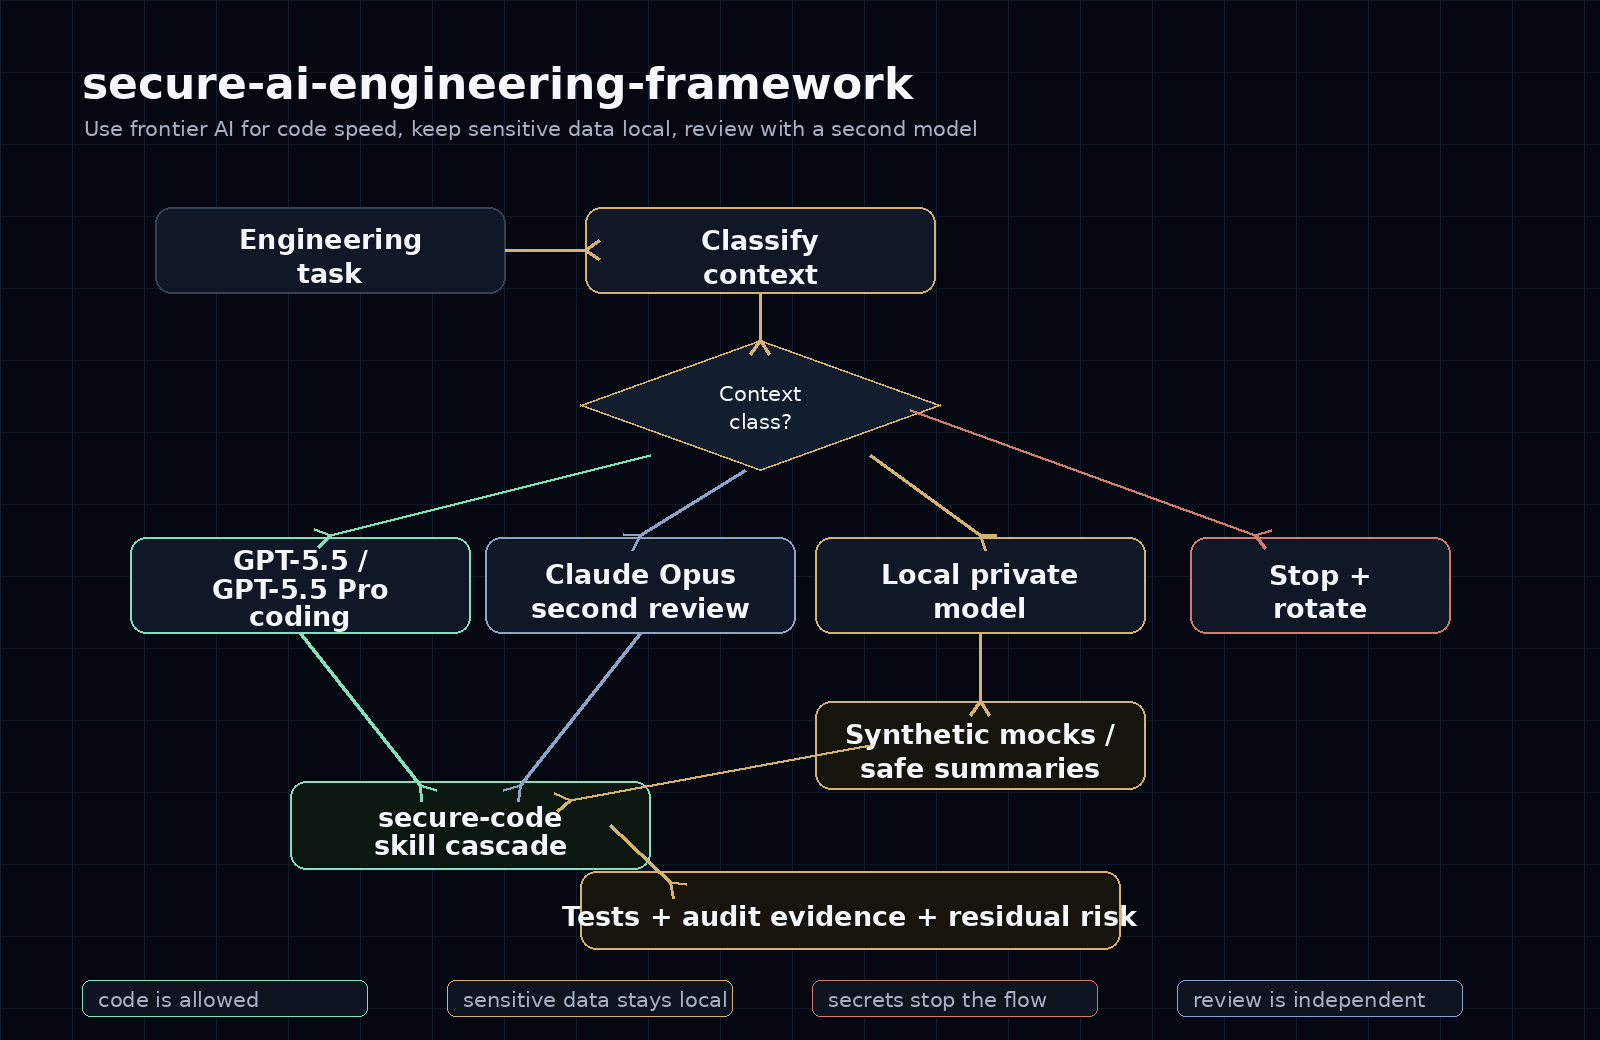1600x1040 pixels.
Task: Click the Local private model box
Action: point(980,585)
